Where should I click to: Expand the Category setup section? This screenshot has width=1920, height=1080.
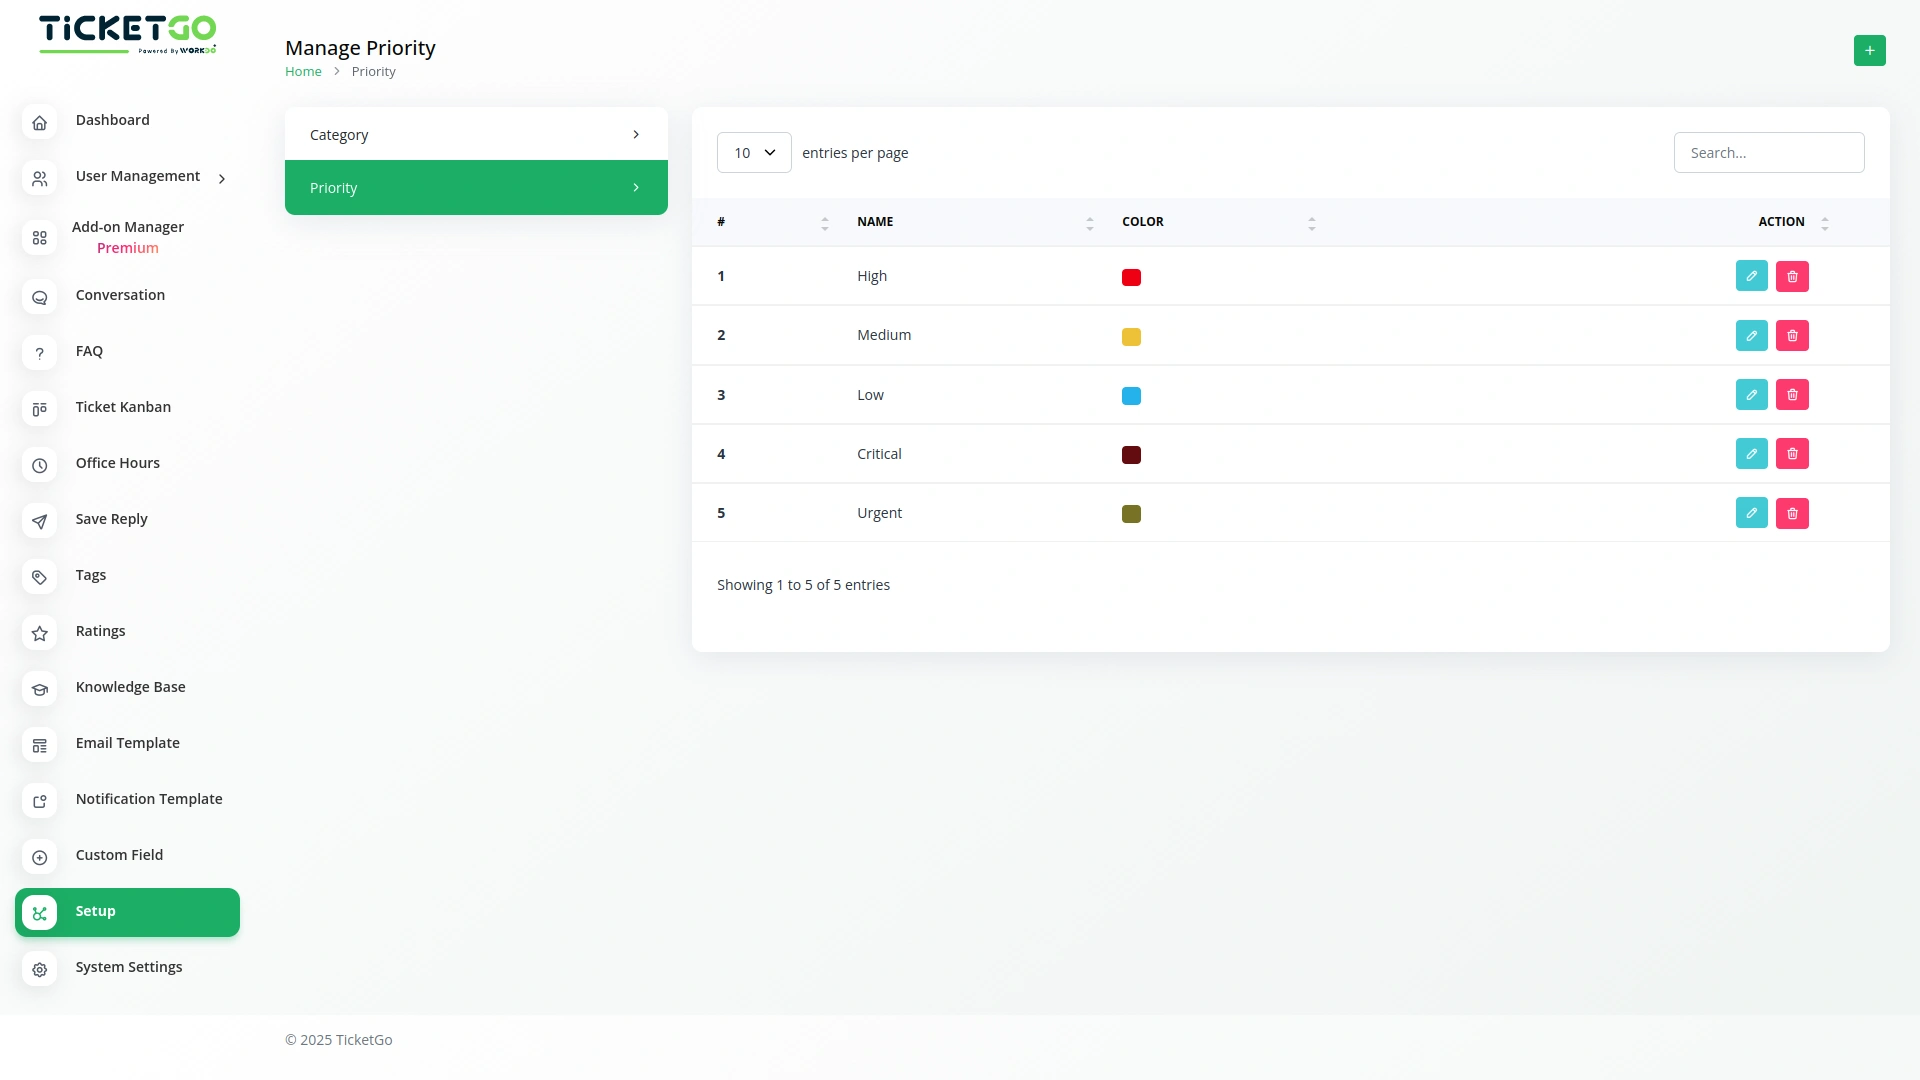coord(476,134)
